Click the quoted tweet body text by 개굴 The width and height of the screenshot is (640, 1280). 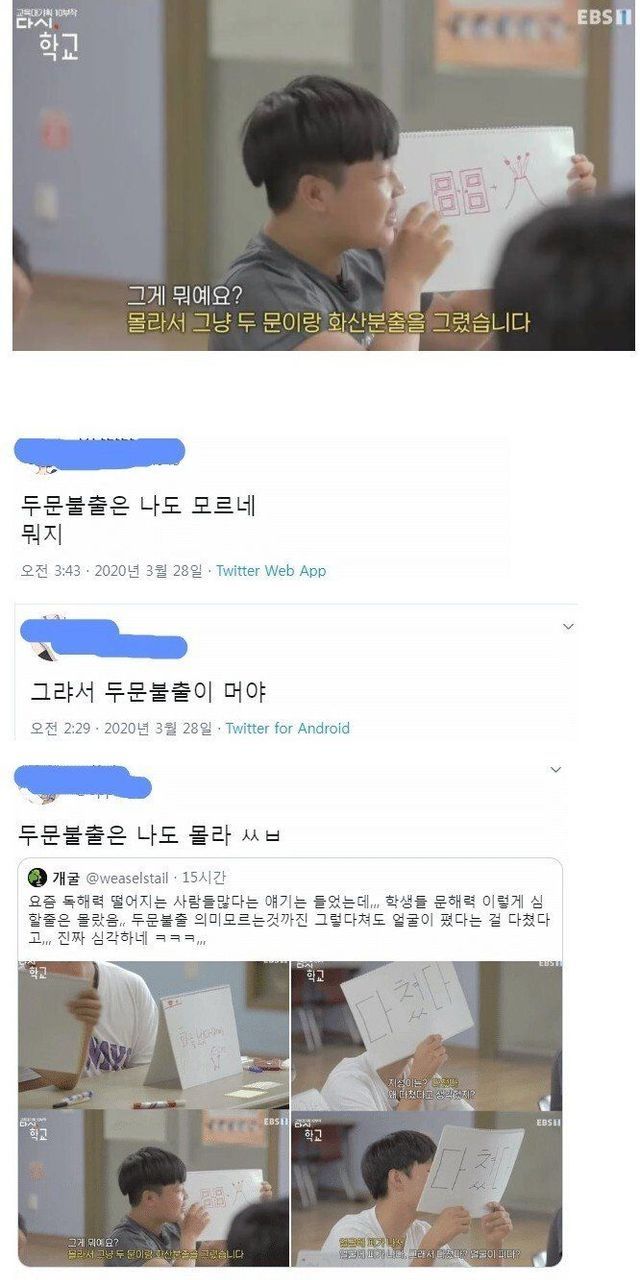289,921
